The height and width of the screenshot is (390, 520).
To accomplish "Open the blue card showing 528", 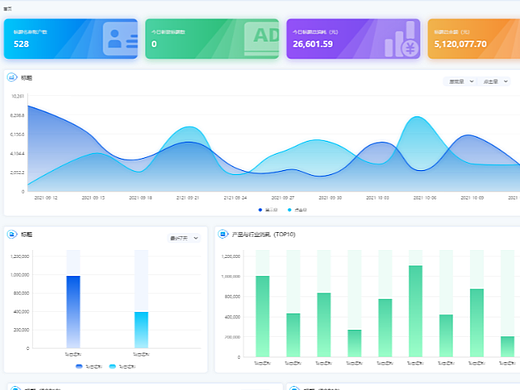I will tap(71, 39).
